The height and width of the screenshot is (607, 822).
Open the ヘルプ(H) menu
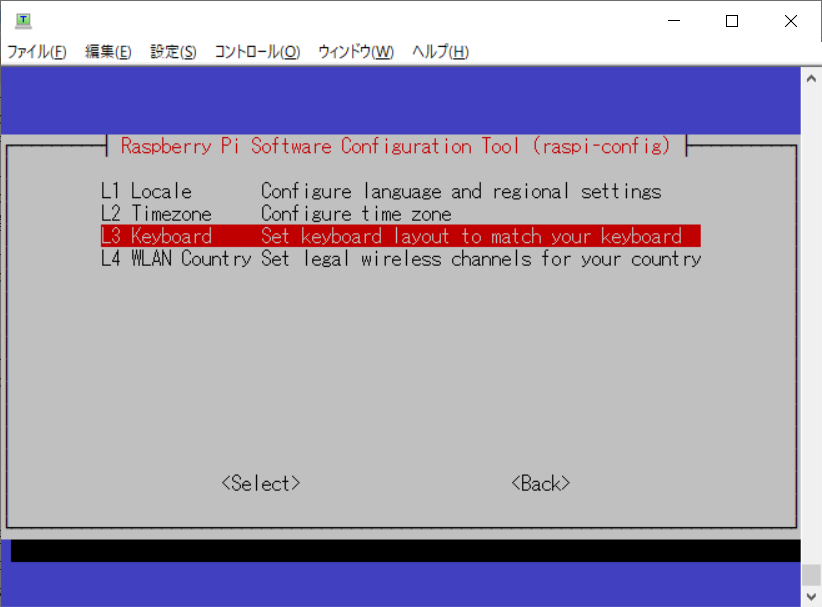pyautogui.click(x=440, y=52)
